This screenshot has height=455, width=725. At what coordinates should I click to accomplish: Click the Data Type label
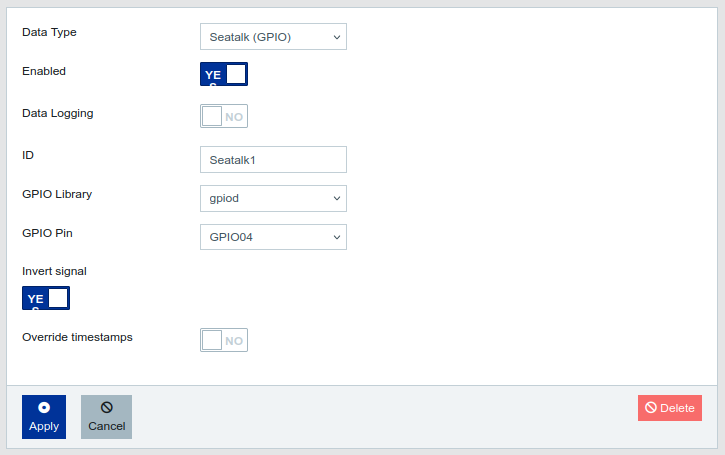click(x=49, y=32)
